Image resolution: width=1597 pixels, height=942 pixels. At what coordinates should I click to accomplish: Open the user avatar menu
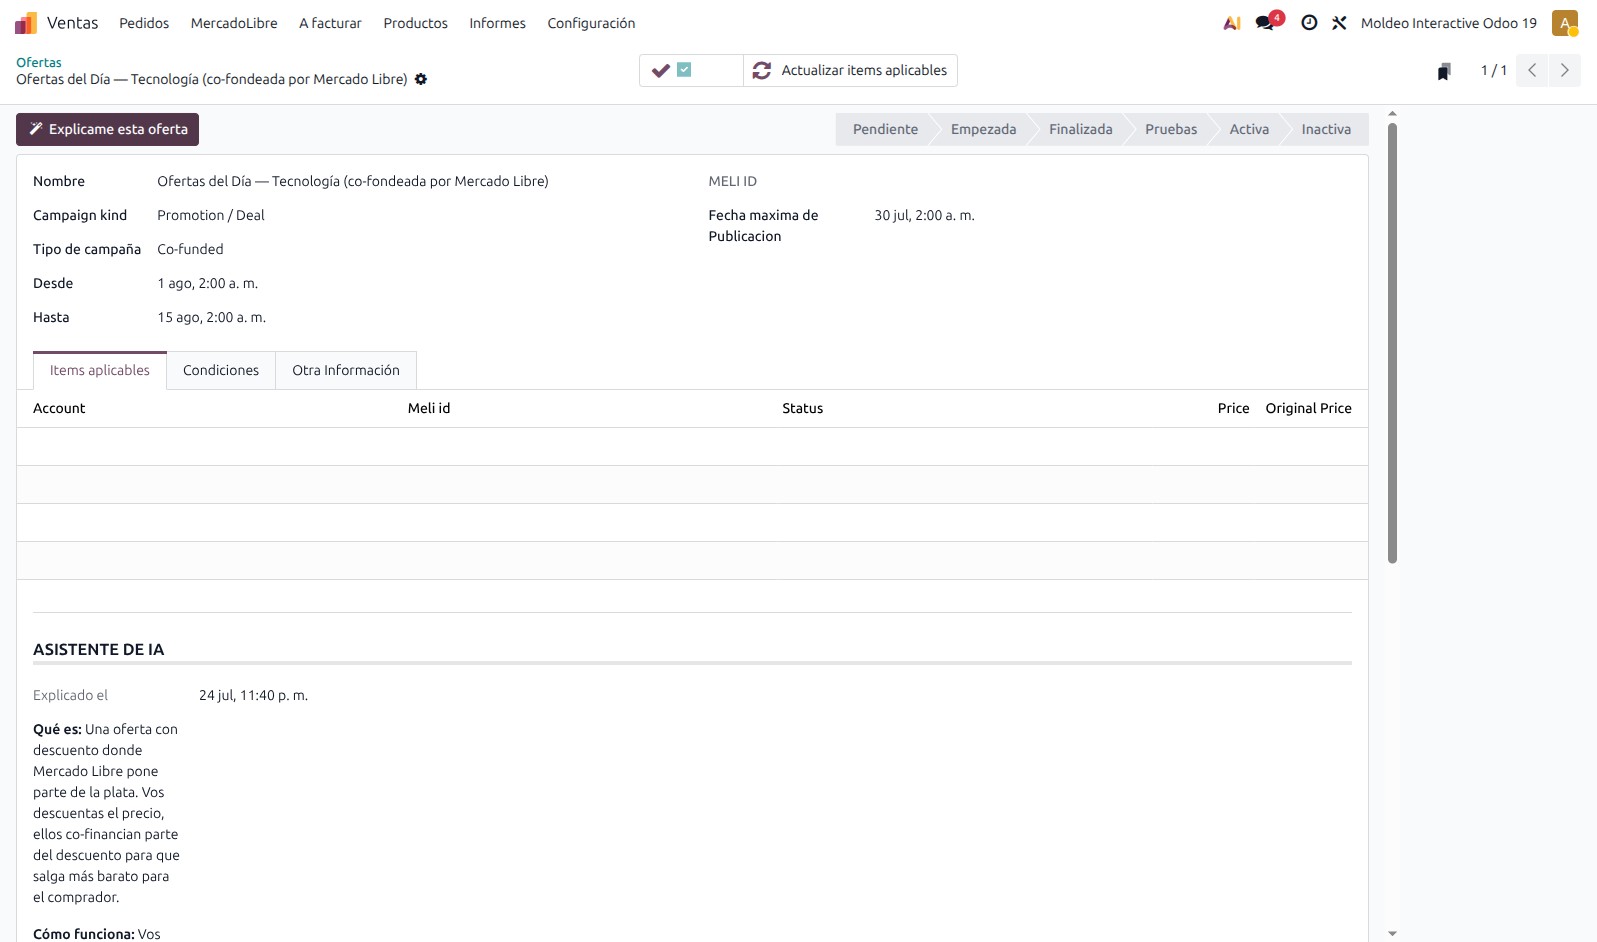tap(1565, 23)
